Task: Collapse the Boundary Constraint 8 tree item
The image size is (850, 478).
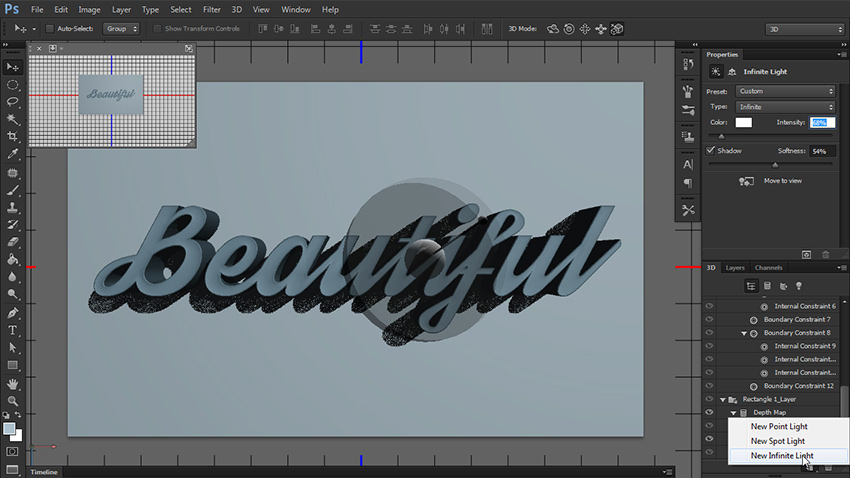Action: (x=744, y=333)
